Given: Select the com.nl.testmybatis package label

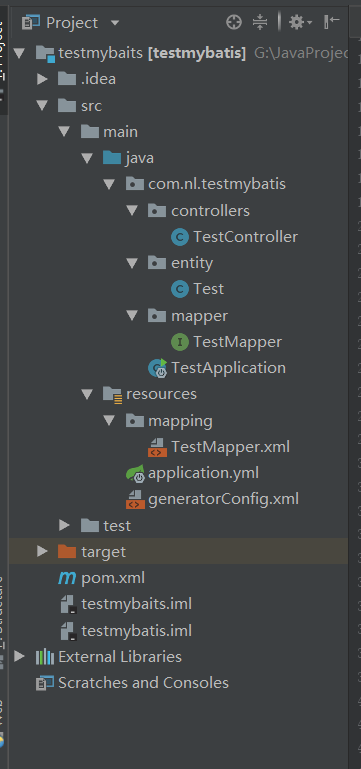Looking at the screenshot, I should [x=217, y=184].
